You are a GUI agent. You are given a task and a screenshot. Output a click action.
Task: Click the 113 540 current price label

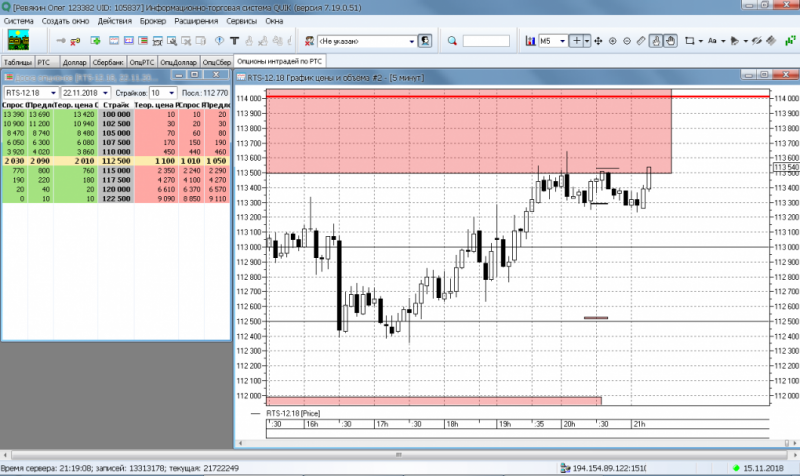pos(786,167)
